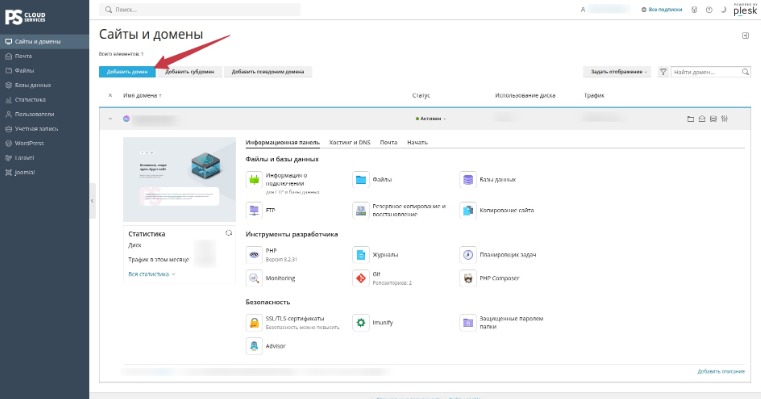This screenshot has height=399, width=761.
Task: Expand the Вся статистика dropdown link
Action: [151, 274]
